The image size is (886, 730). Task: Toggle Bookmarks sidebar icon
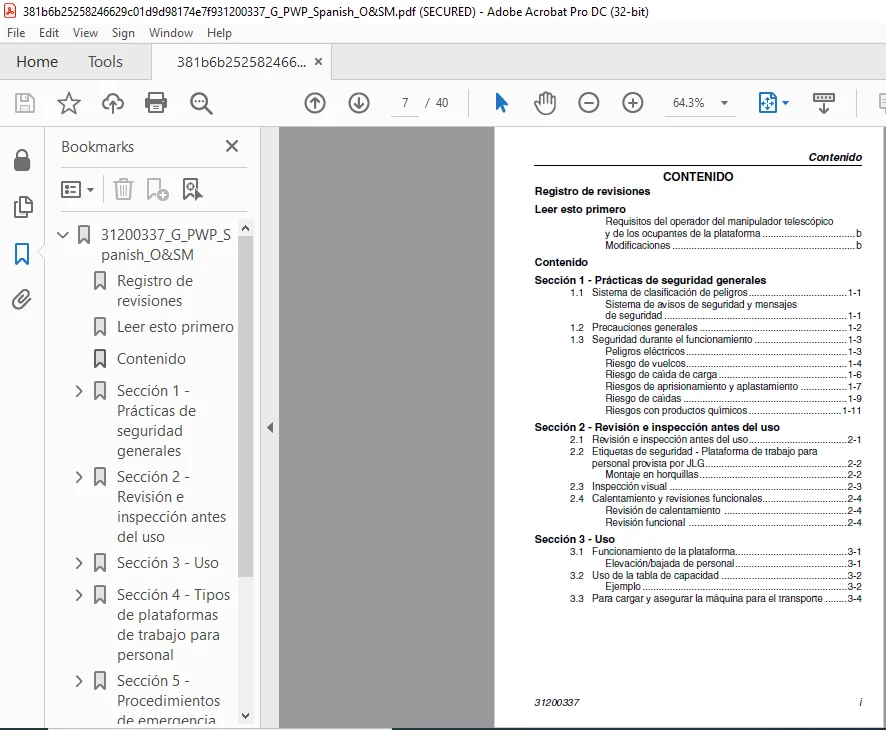point(22,254)
